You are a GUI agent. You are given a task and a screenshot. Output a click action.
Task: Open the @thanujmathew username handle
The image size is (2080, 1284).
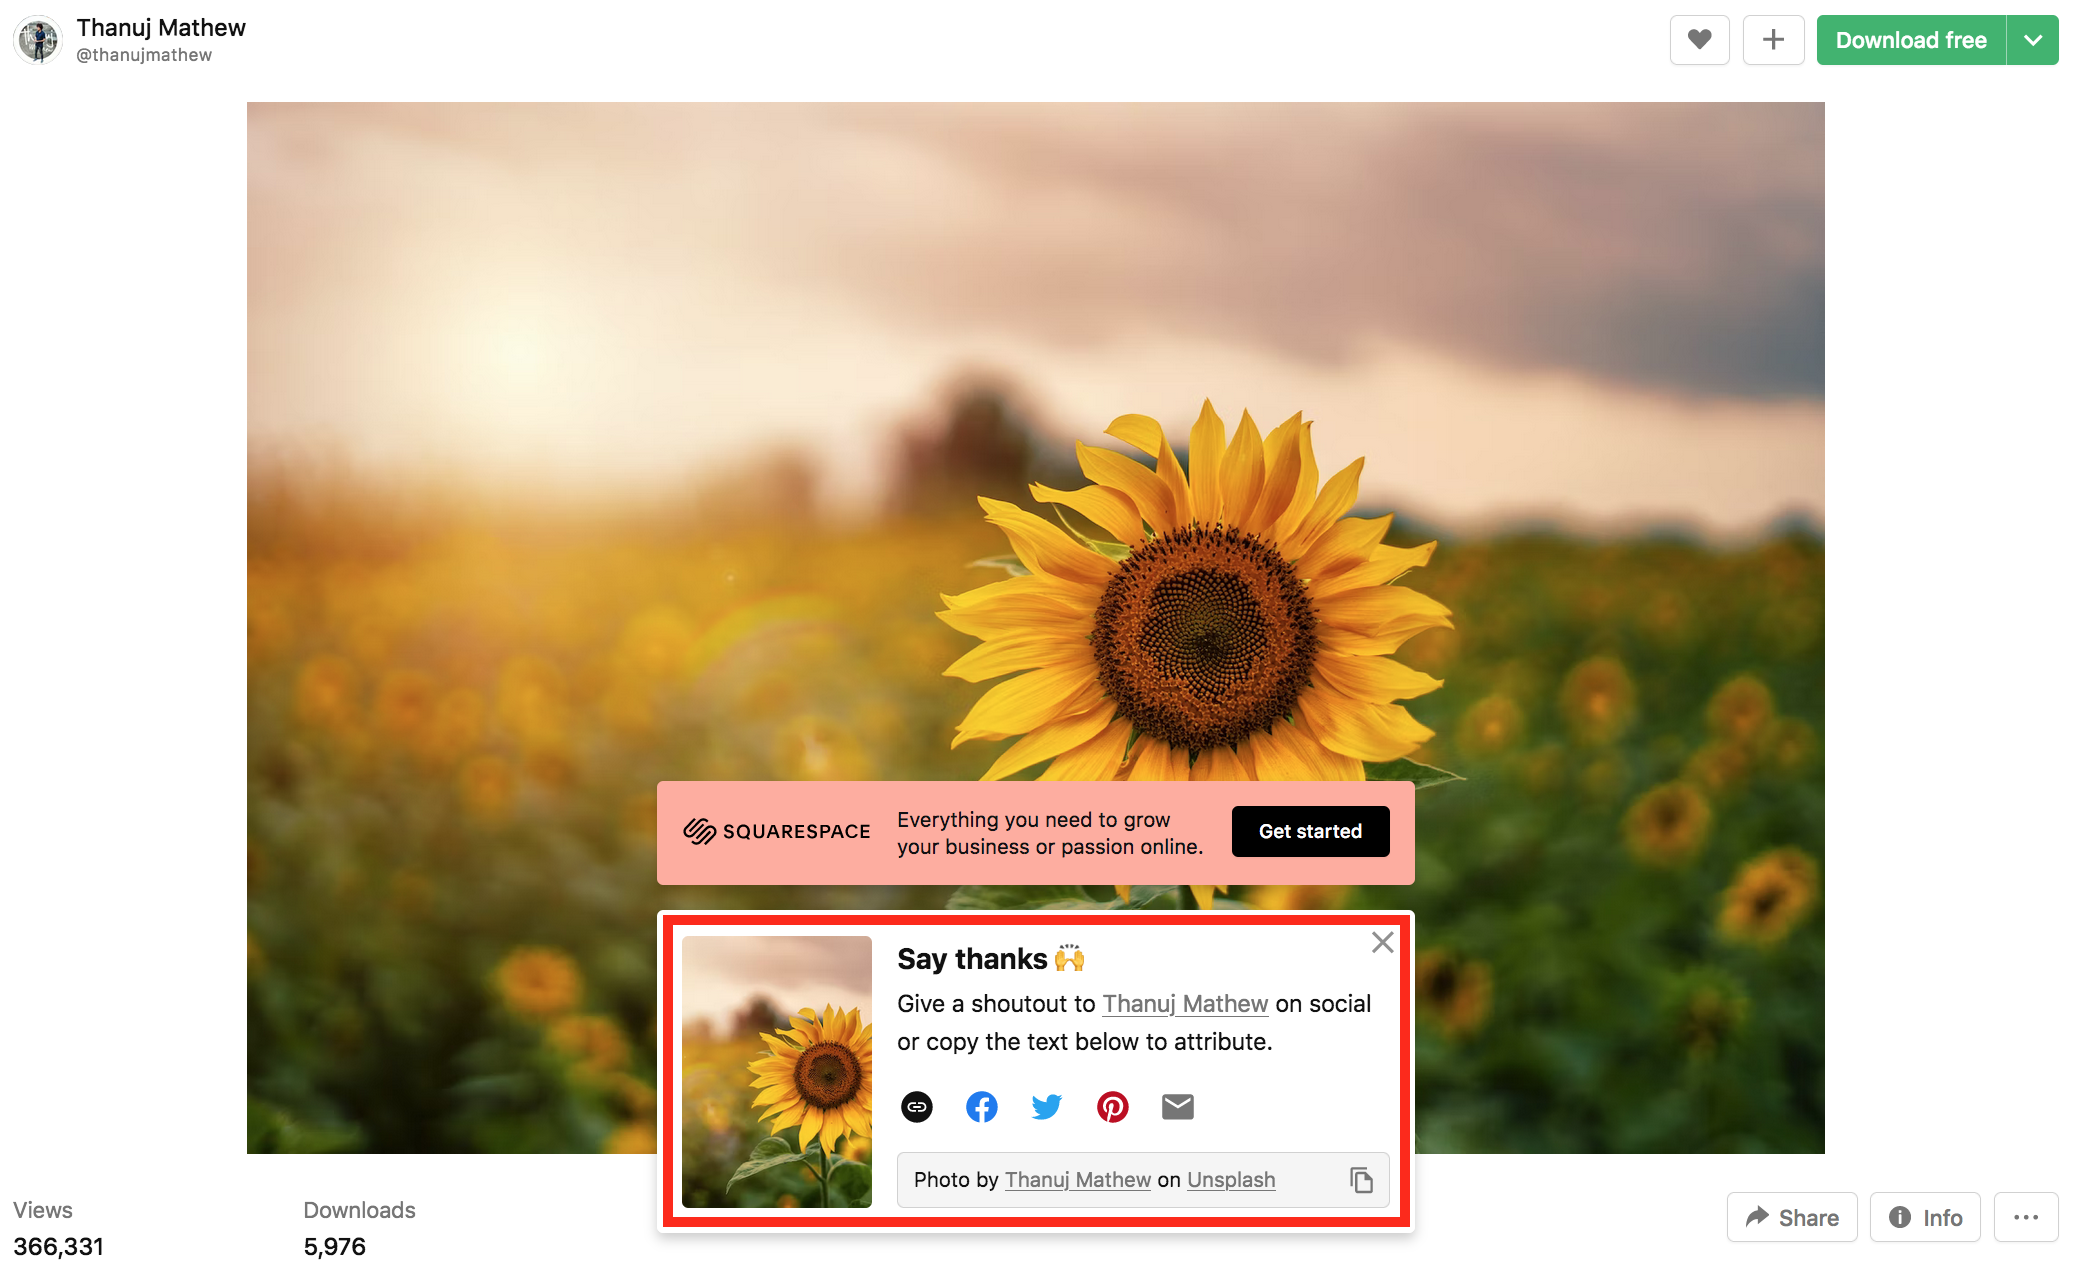tap(144, 55)
